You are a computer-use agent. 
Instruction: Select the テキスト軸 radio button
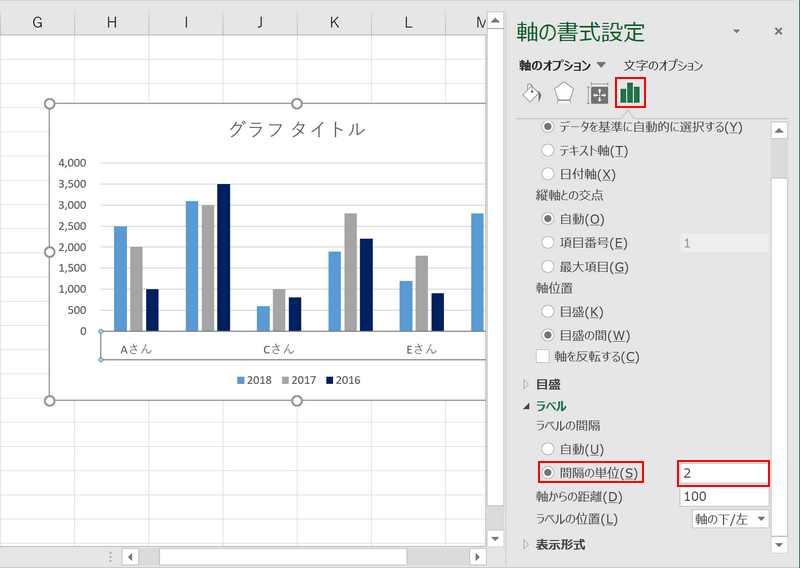pos(548,150)
